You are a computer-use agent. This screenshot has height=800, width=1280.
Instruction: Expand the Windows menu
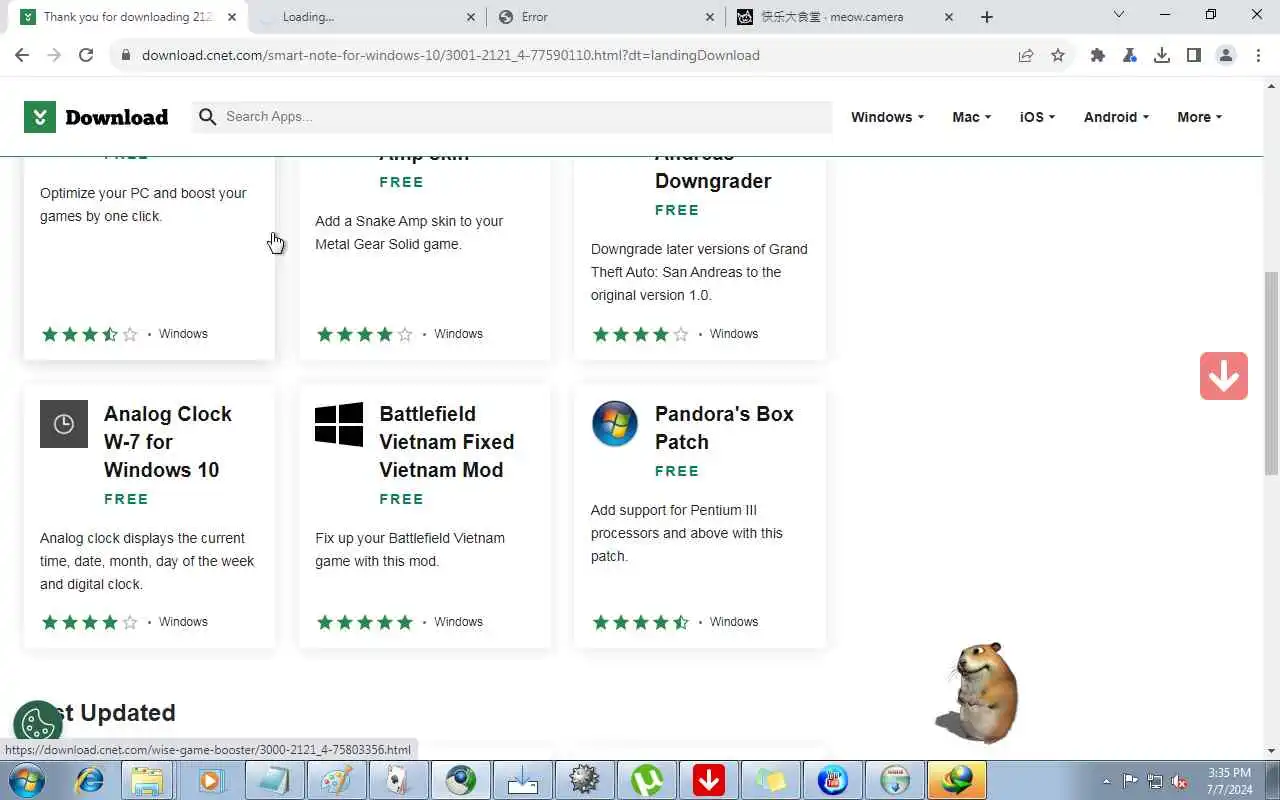click(887, 117)
